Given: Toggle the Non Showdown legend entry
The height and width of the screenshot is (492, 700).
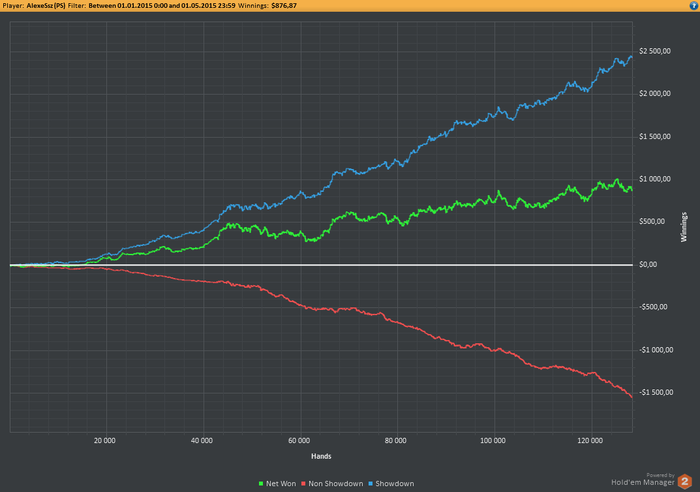Looking at the screenshot, I should [332, 484].
